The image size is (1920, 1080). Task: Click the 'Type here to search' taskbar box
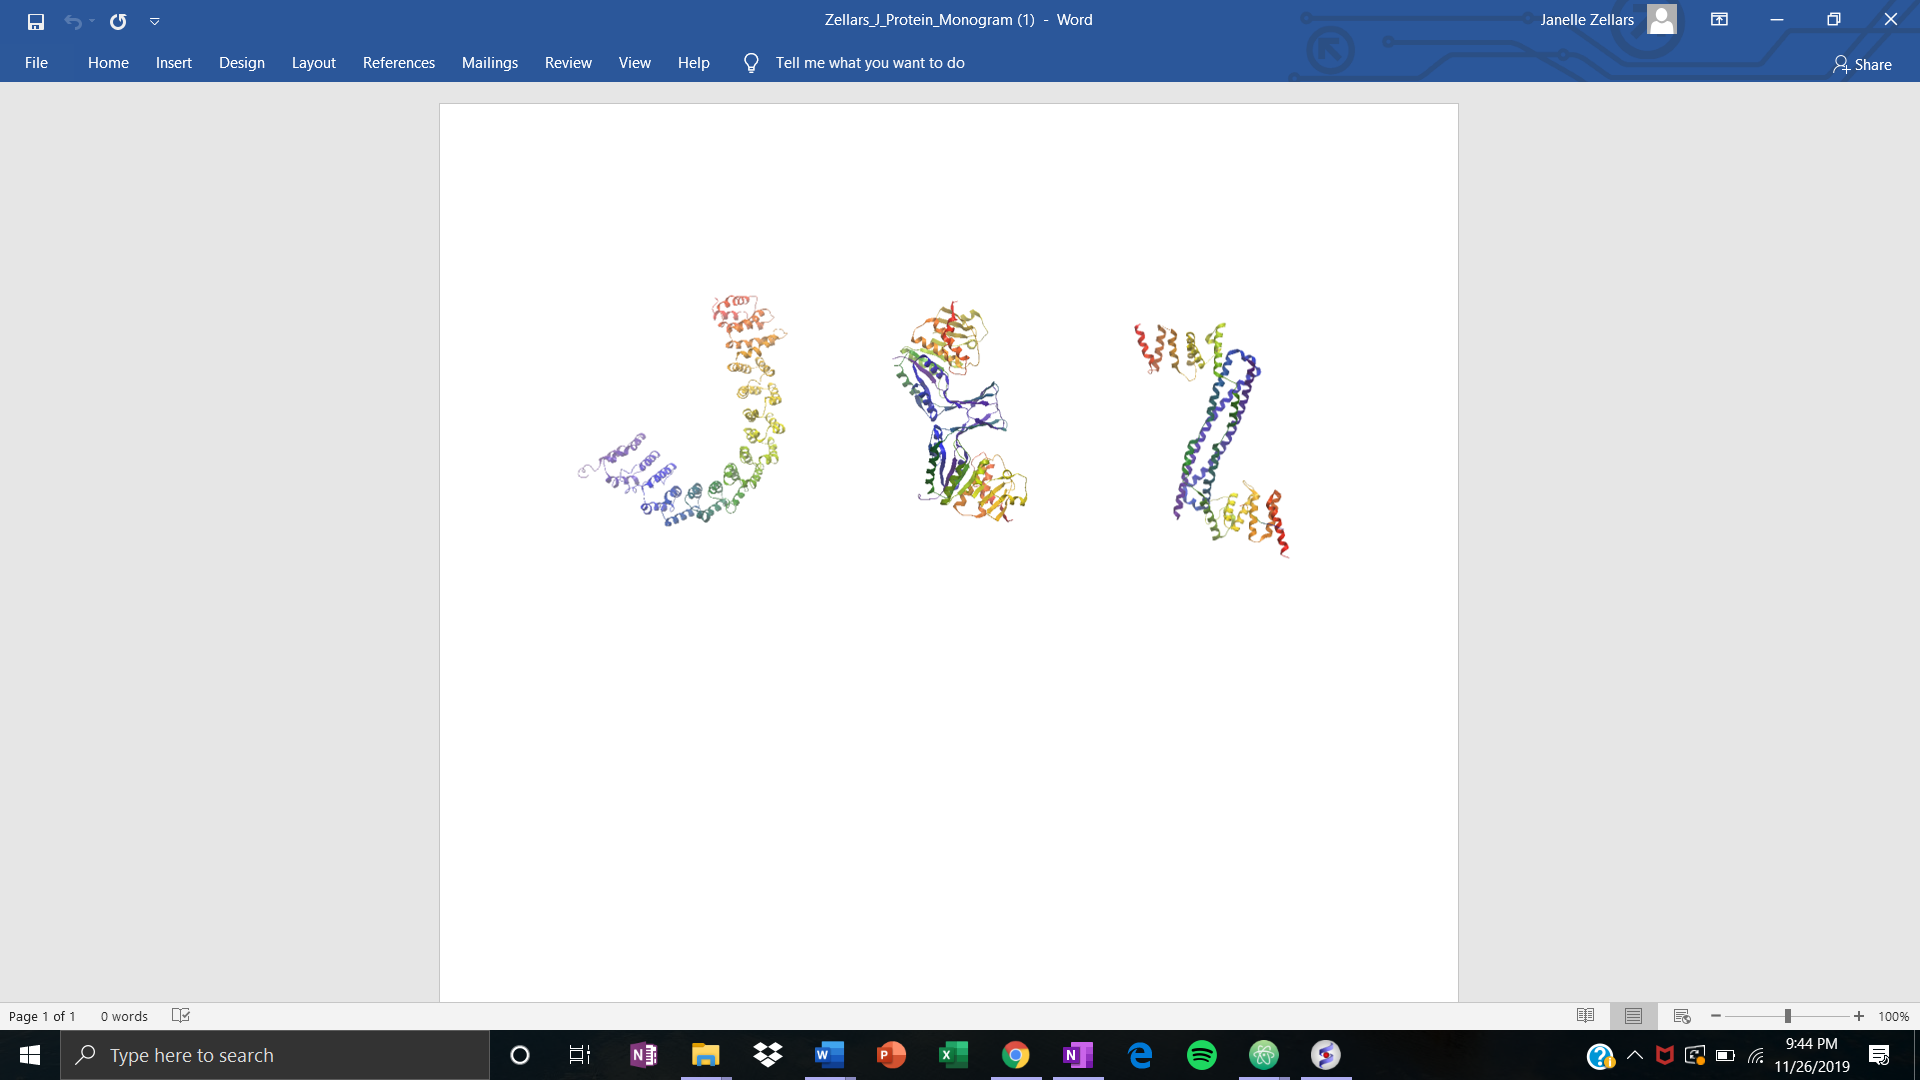(x=276, y=1055)
